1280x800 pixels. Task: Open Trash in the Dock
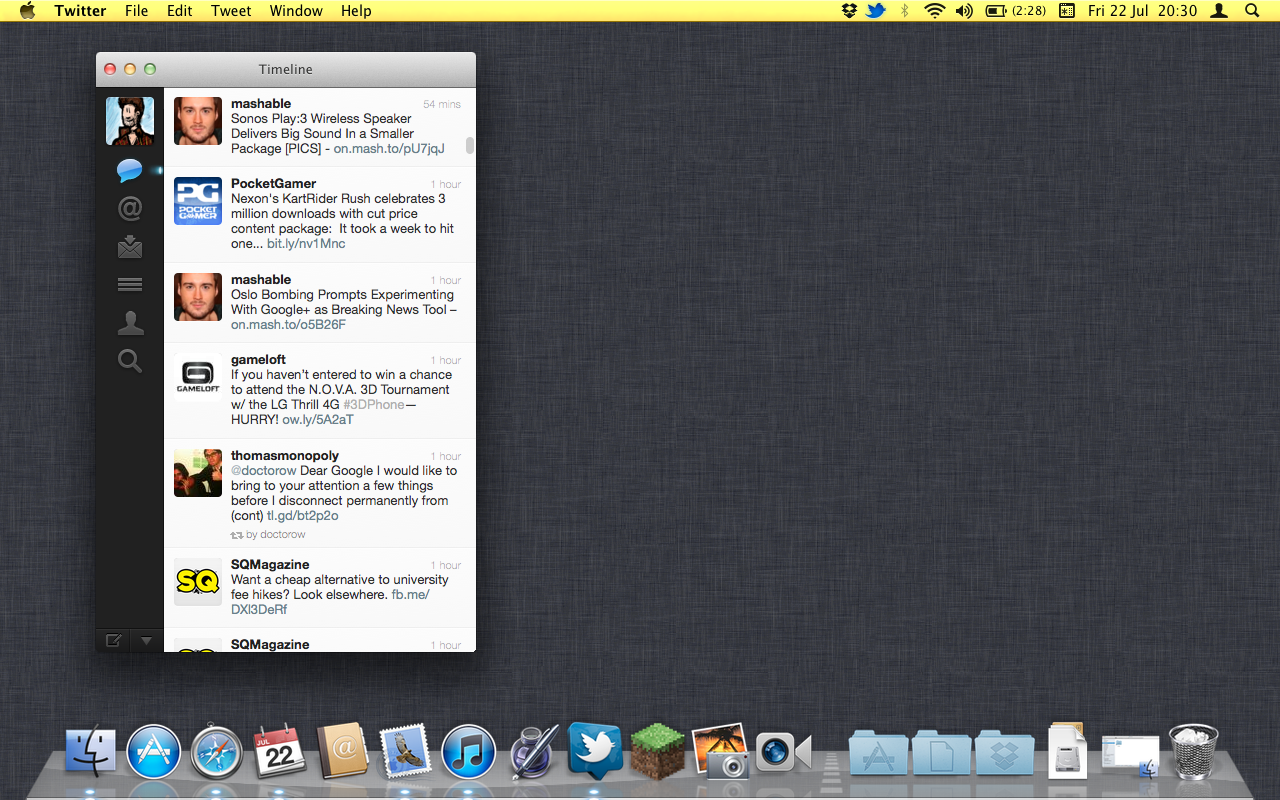(x=1193, y=752)
